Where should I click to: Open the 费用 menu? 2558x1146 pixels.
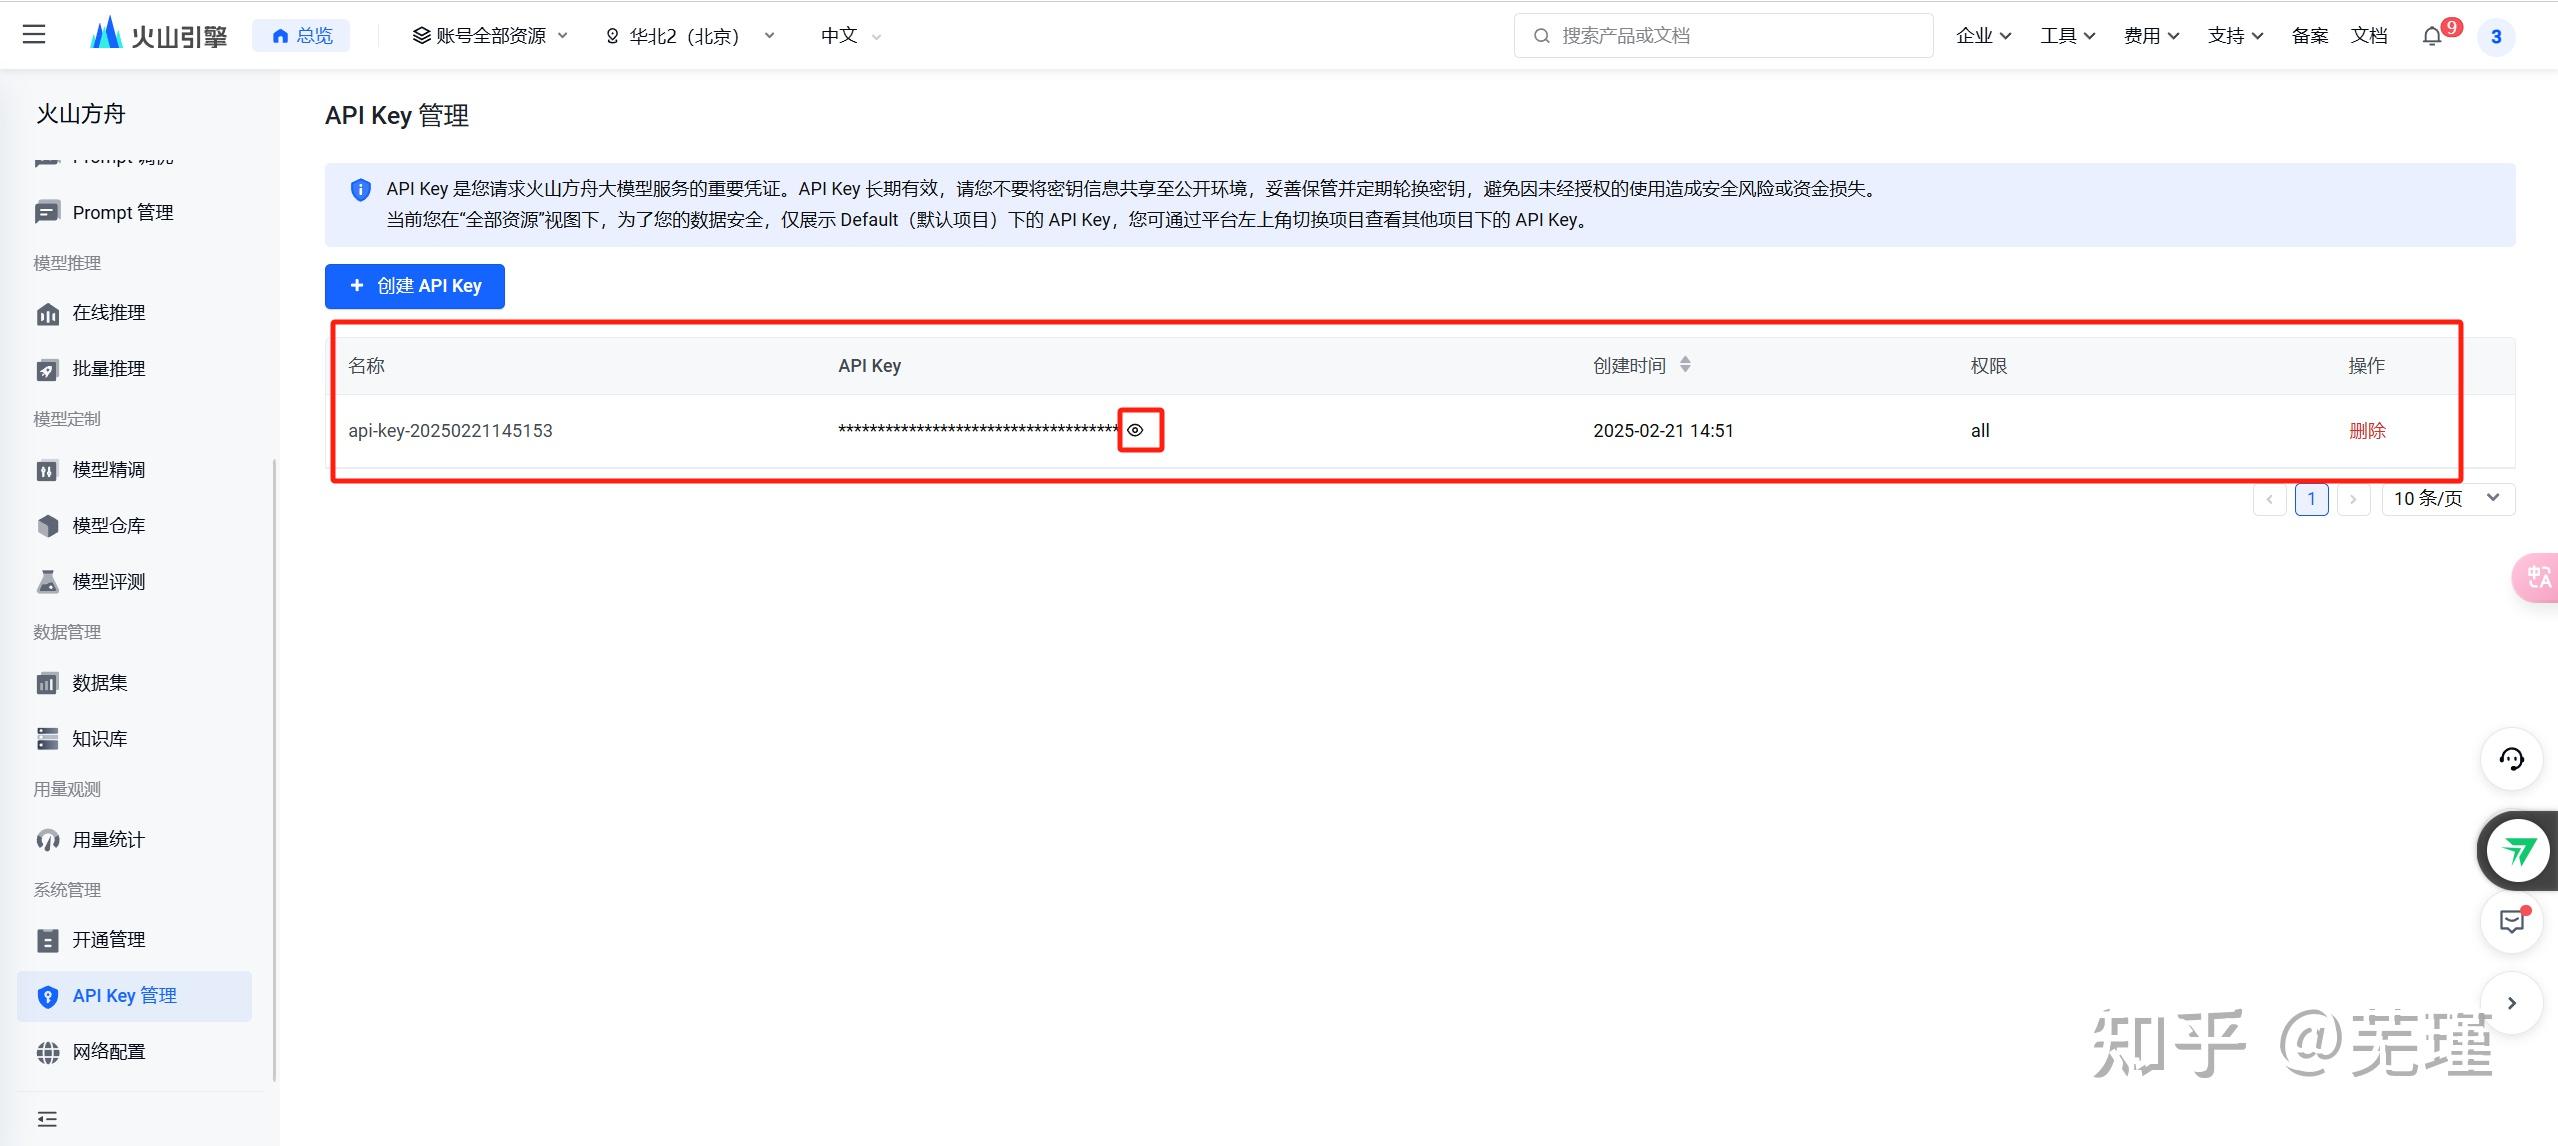click(x=2148, y=35)
